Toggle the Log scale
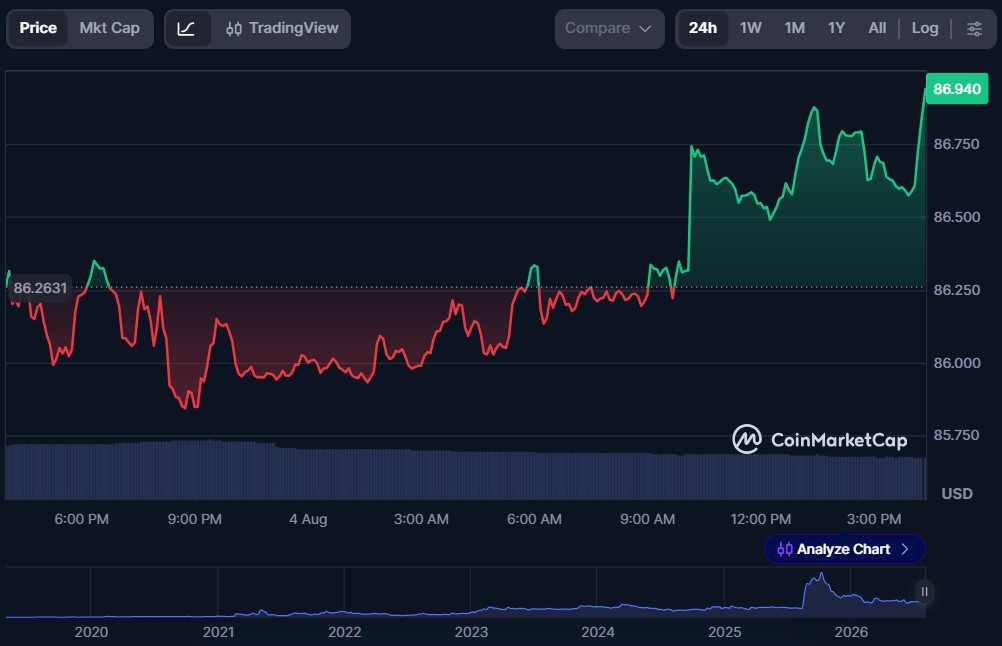The image size is (1002, 646). point(925,28)
